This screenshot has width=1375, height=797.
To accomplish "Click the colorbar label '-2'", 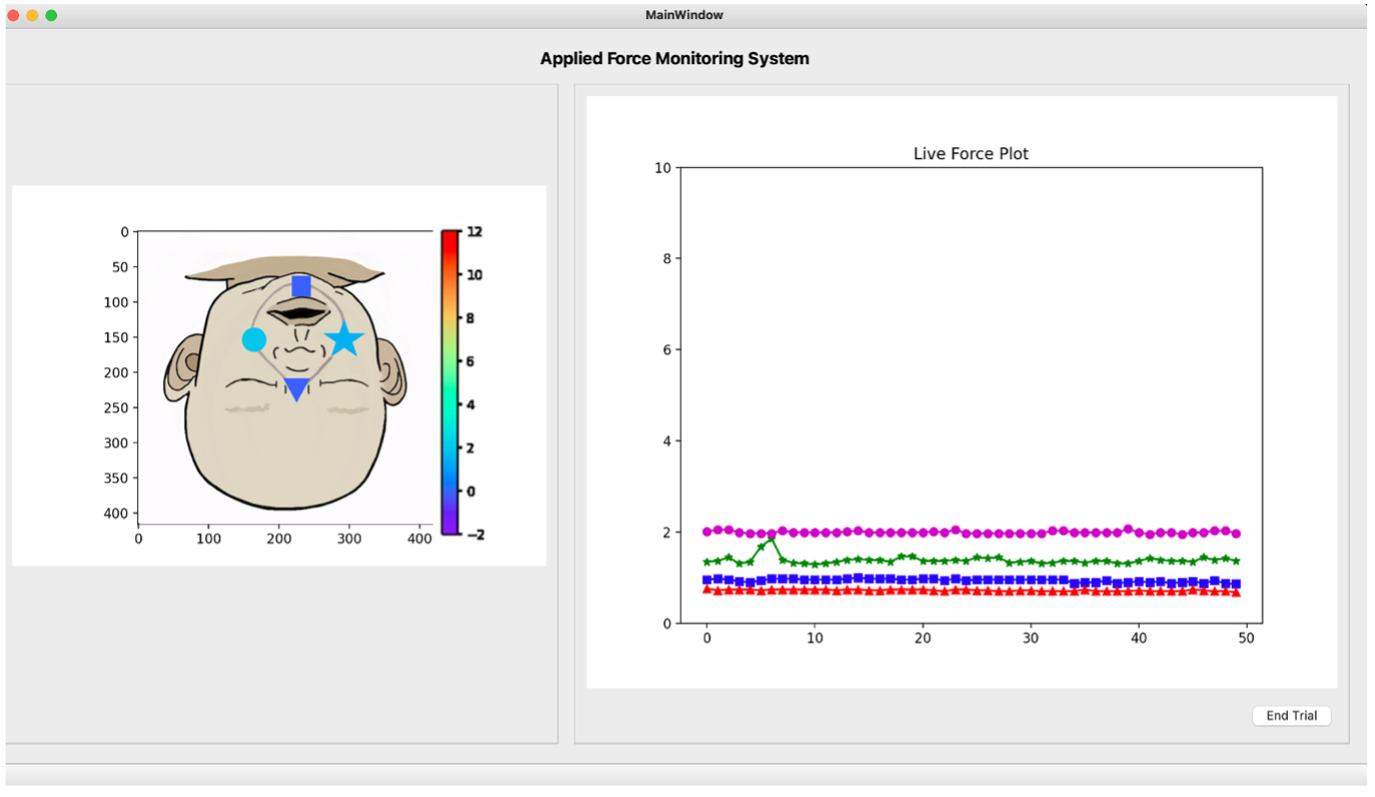I will (475, 535).
